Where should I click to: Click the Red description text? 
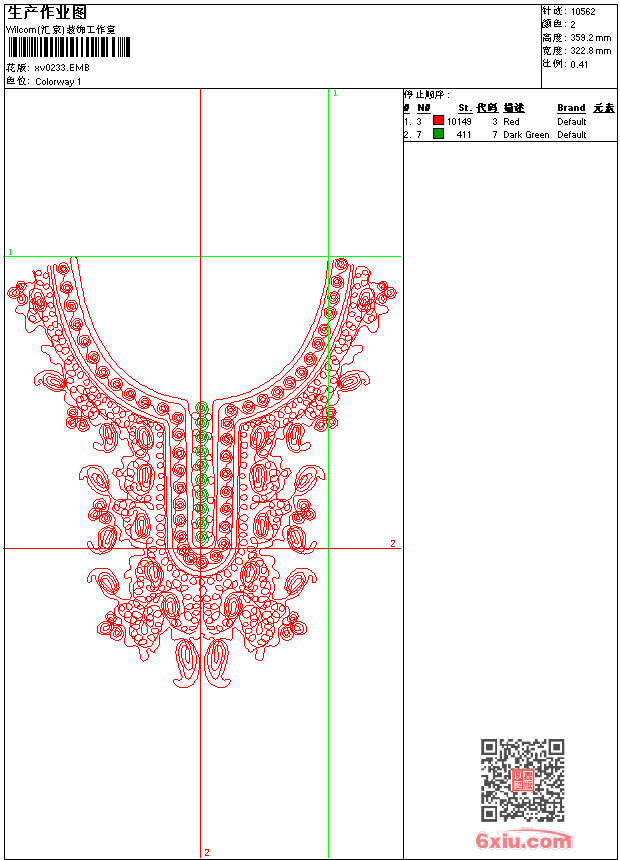[511, 122]
